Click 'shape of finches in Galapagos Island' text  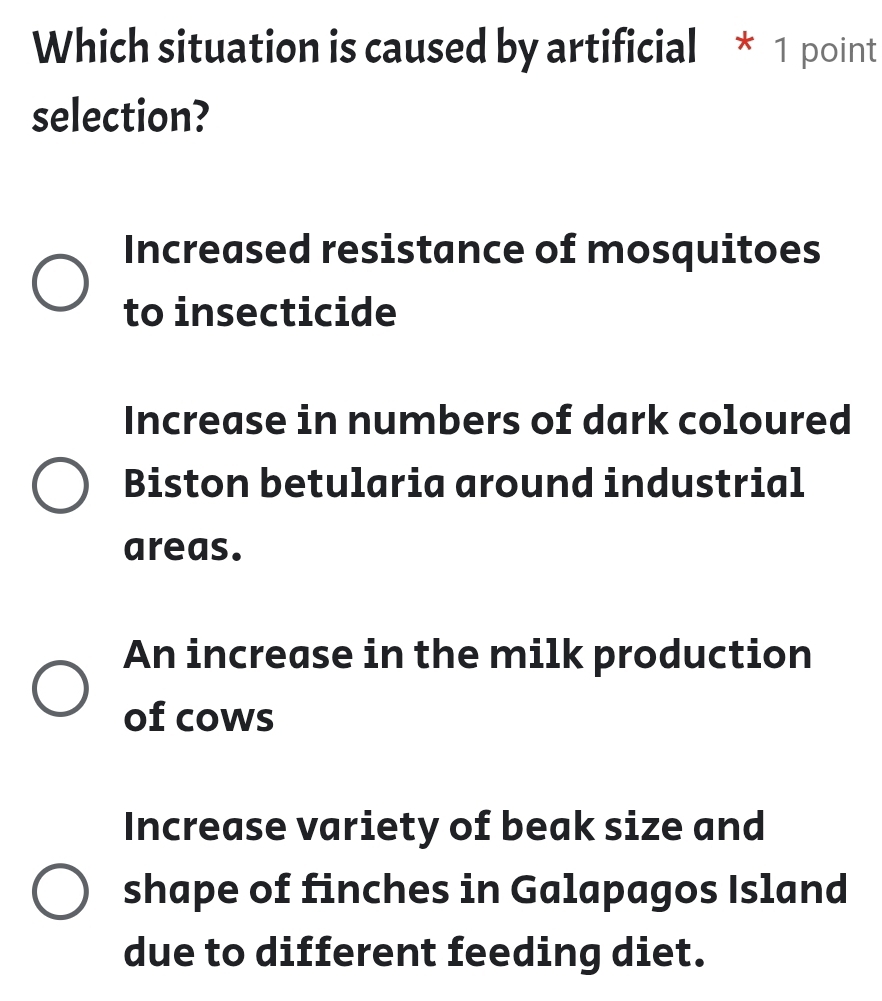(x=483, y=890)
